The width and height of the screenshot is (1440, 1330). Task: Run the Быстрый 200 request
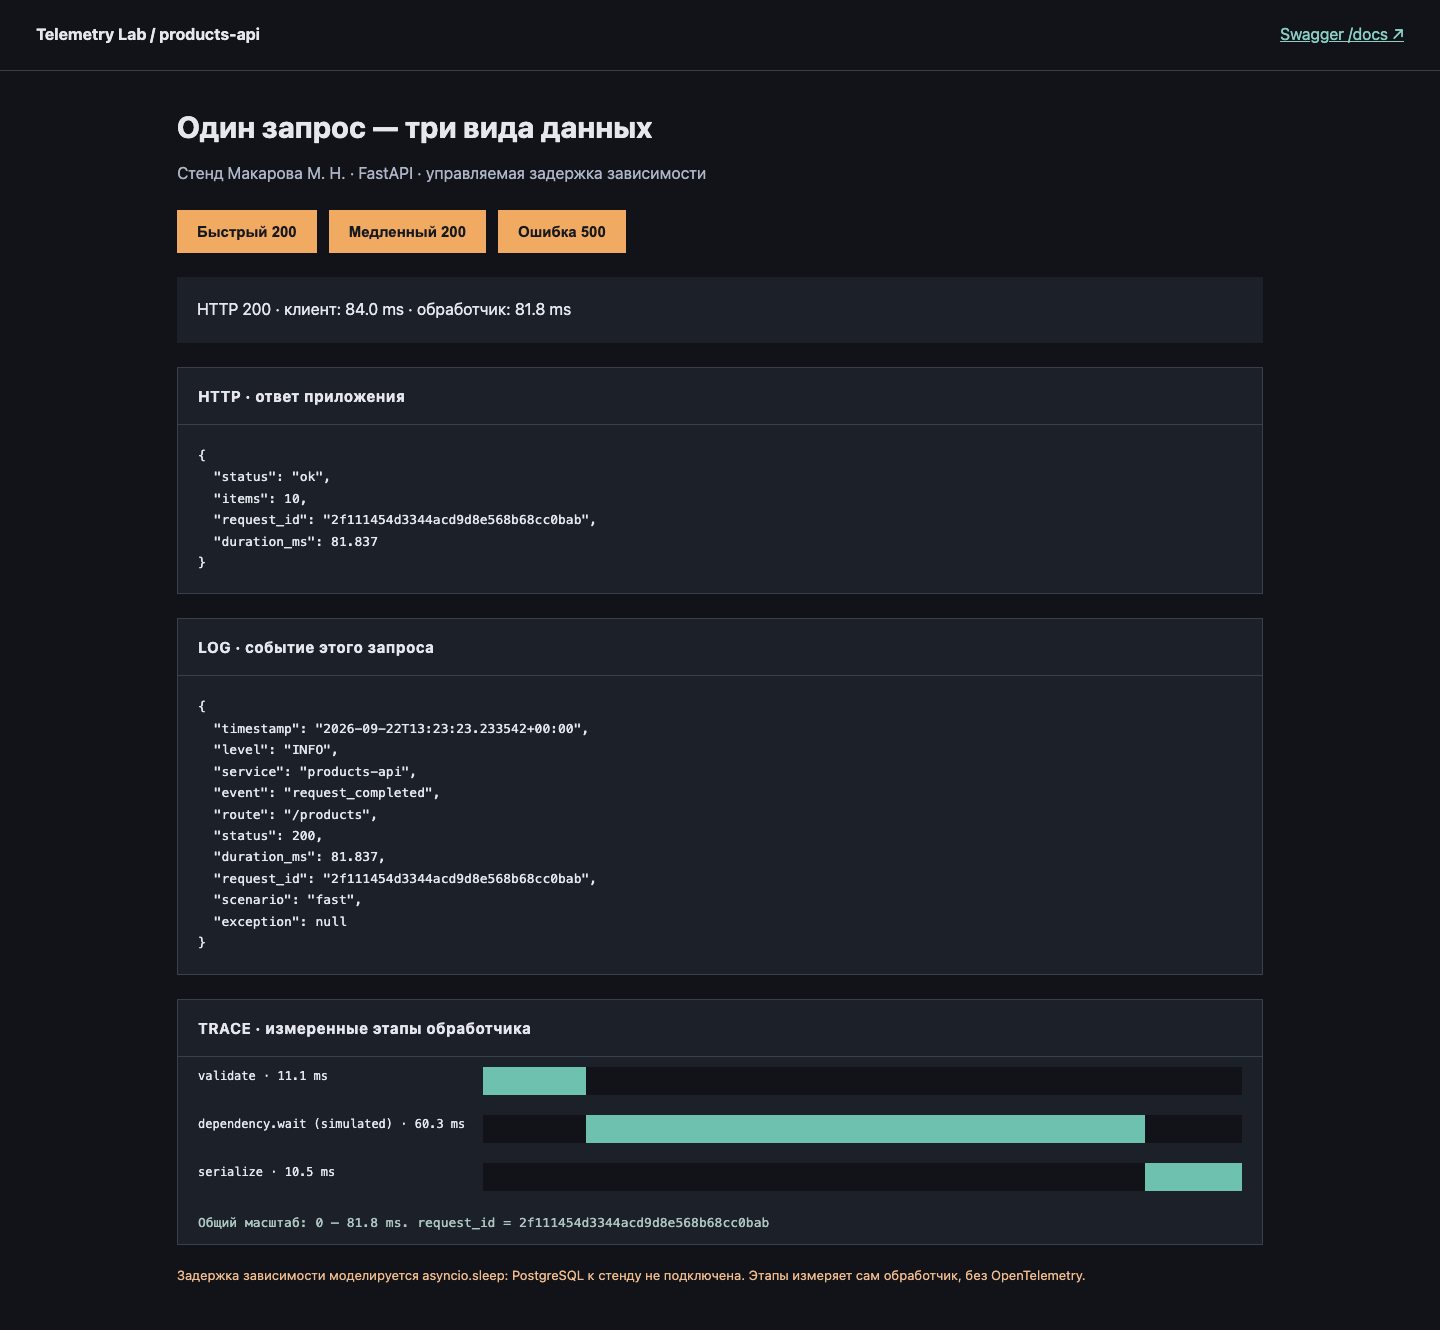click(247, 231)
